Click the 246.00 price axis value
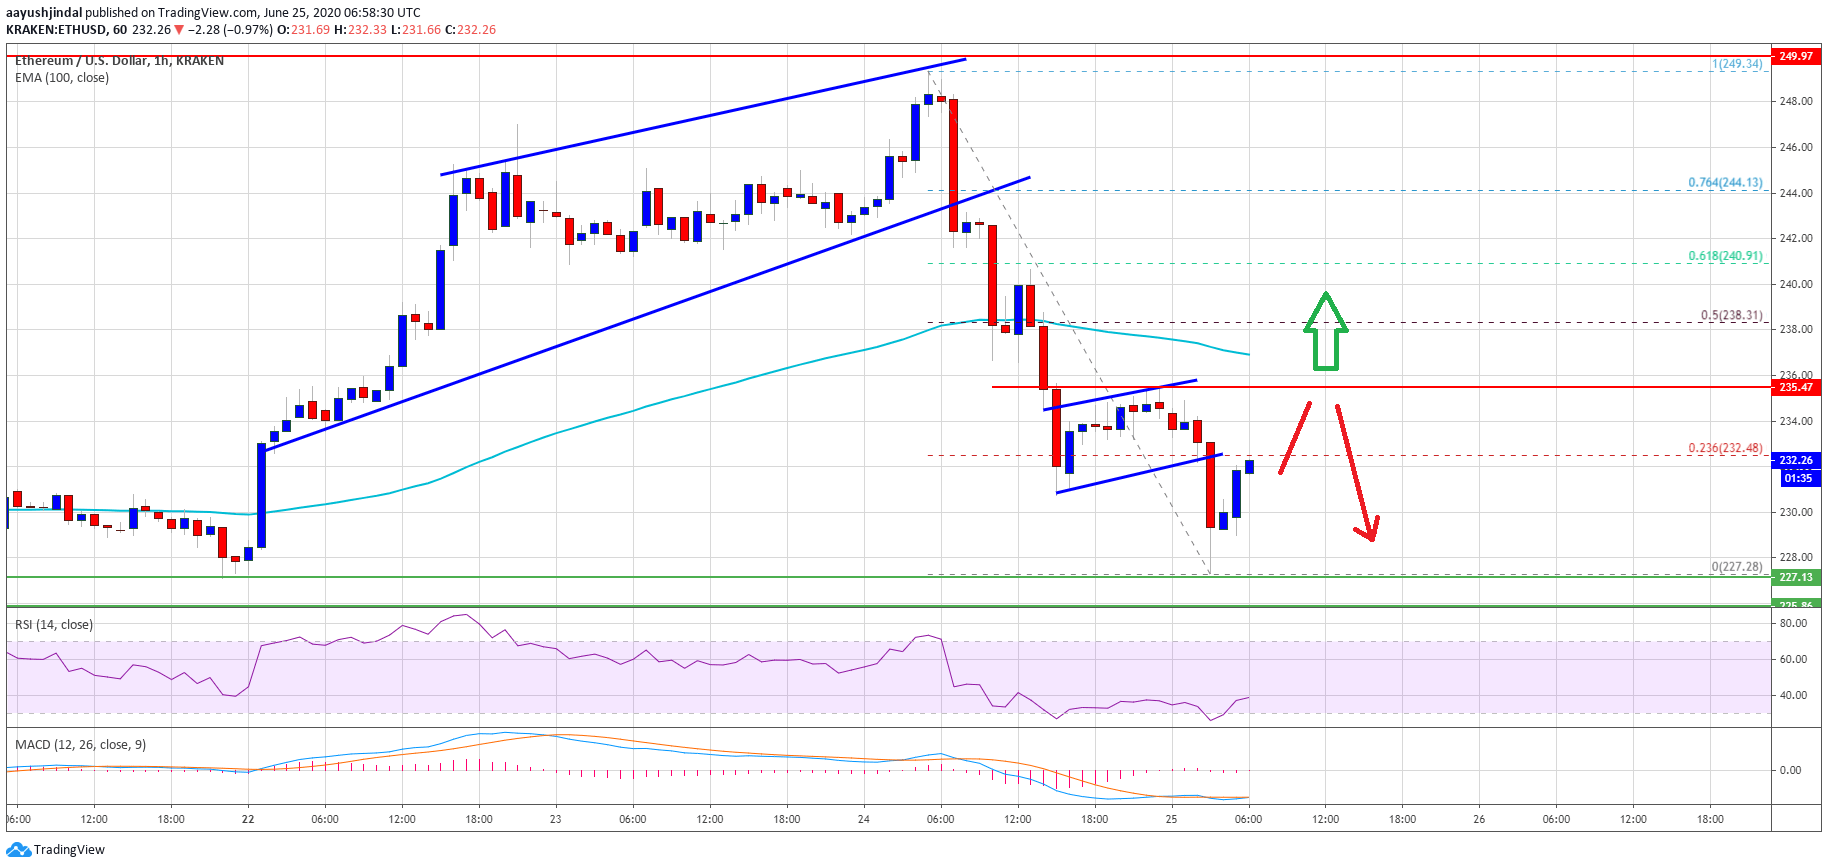This screenshot has width=1828, height=868. pyautogui.click(x=1796, y=147)
